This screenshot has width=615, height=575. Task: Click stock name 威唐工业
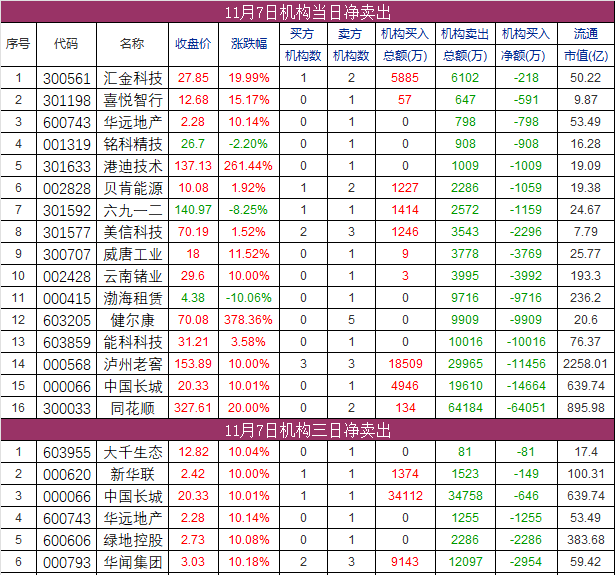click(133, 254)
